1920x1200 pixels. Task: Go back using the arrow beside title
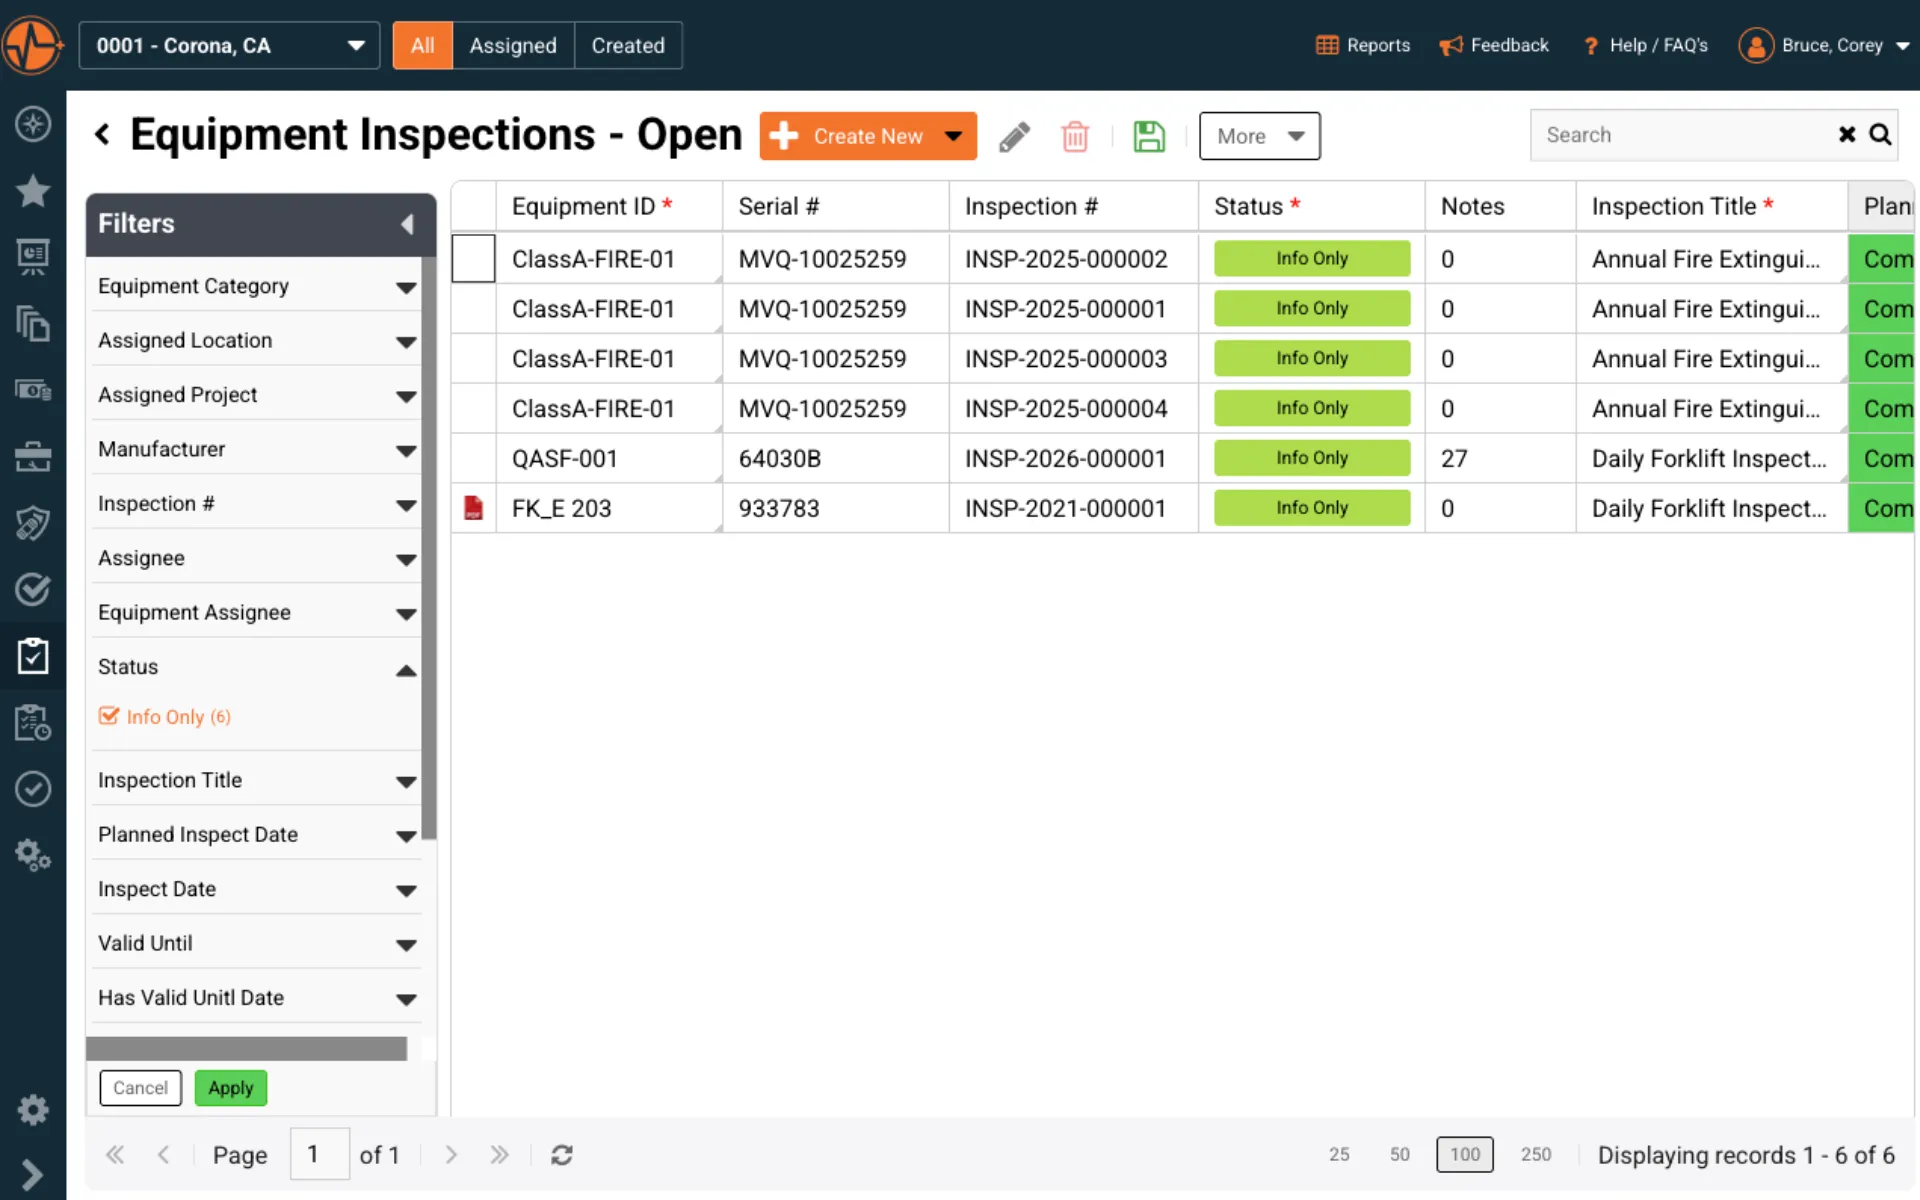click(x=102, y=134)
